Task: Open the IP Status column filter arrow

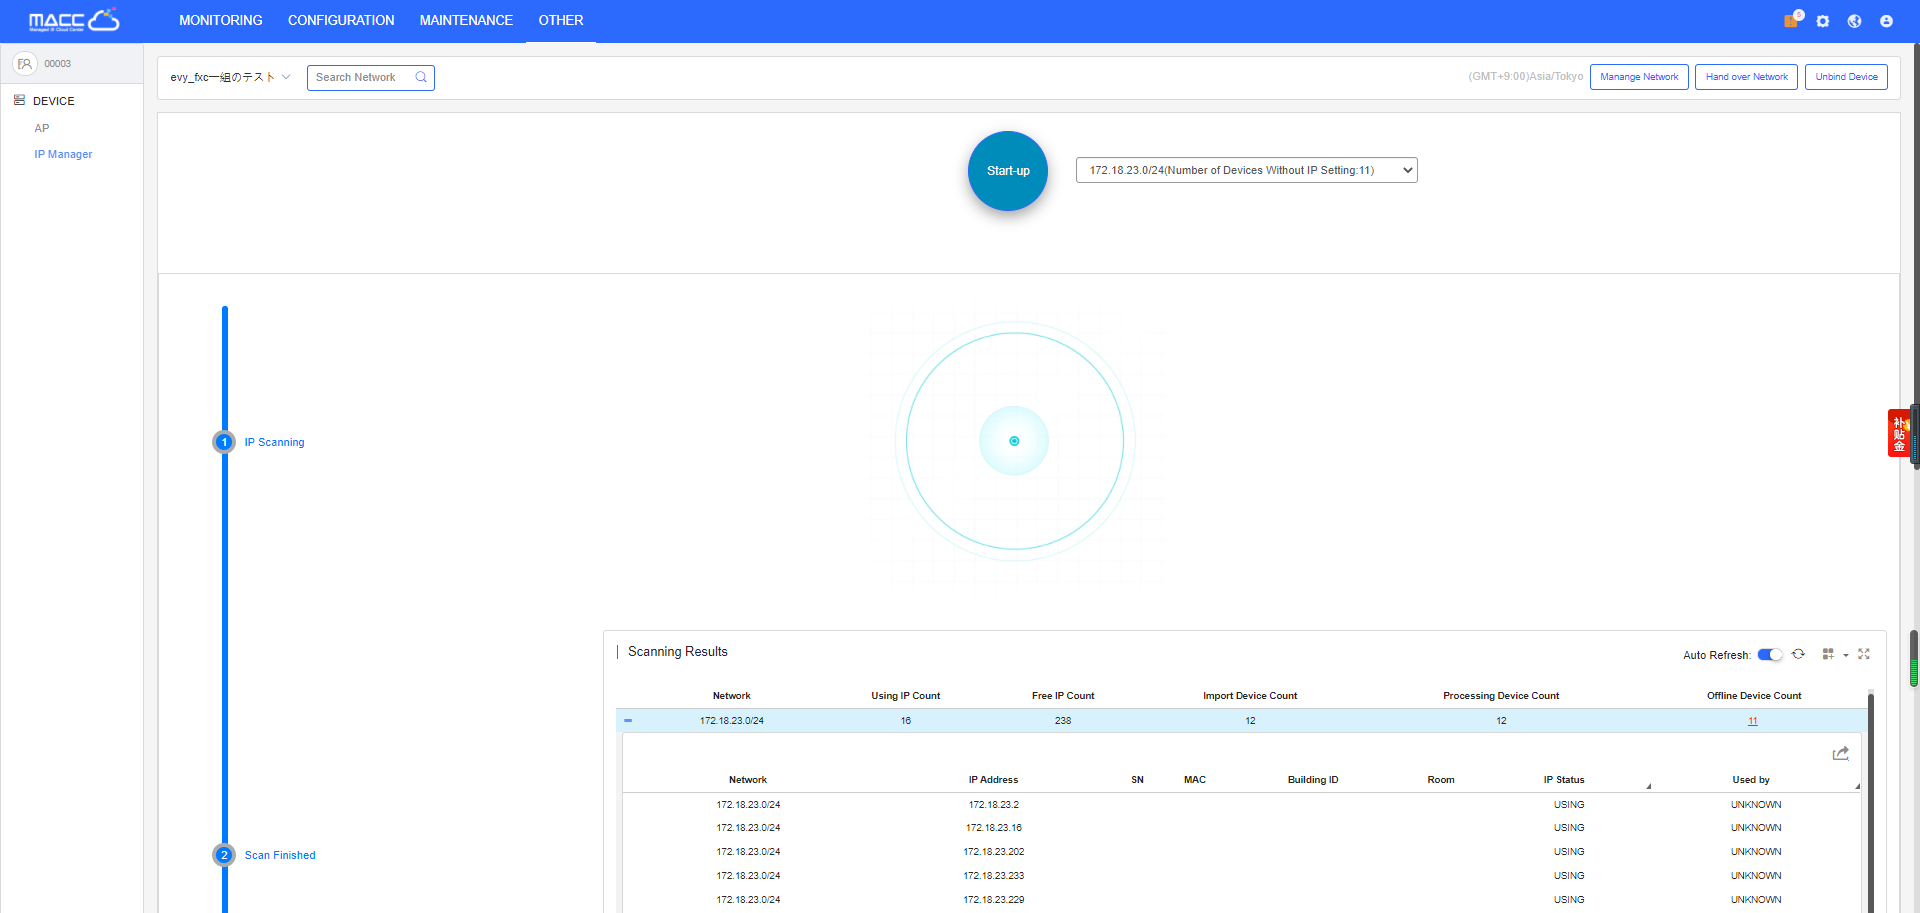Action: [x=1648, y=786]
